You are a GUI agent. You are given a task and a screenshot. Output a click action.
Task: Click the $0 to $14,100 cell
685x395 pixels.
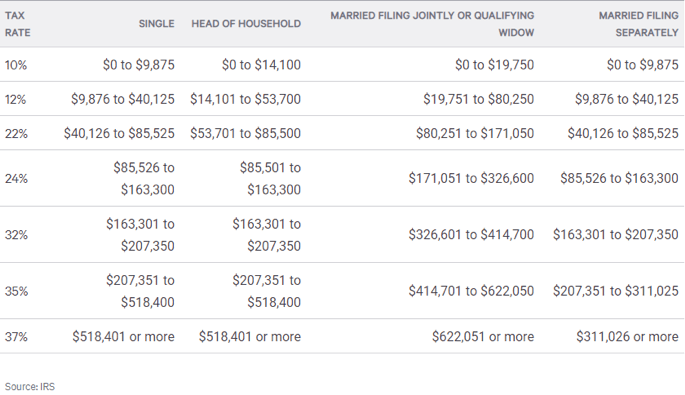tap(261, 65)
